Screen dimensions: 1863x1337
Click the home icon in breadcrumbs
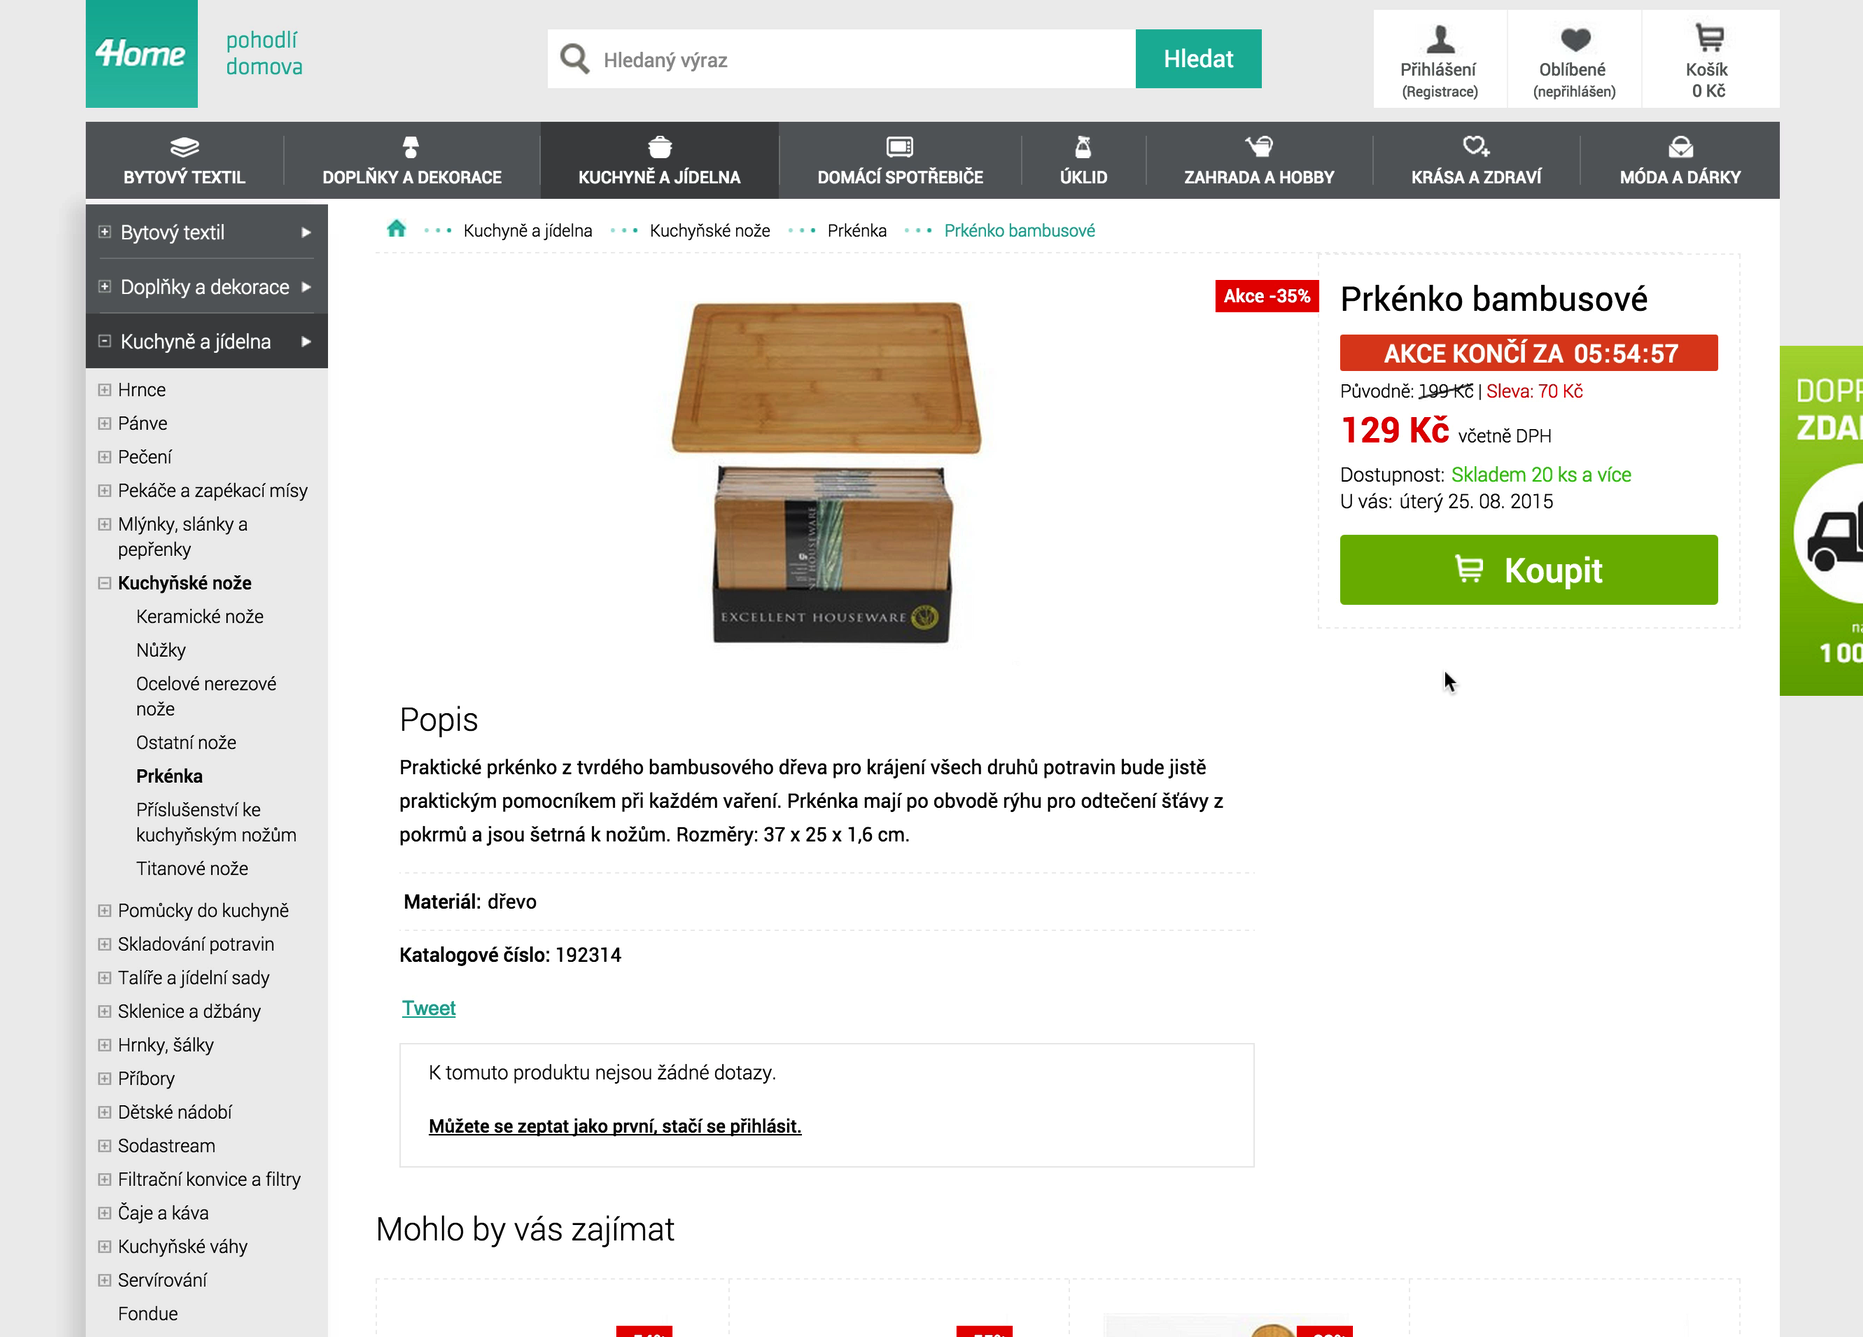(396, 229)
